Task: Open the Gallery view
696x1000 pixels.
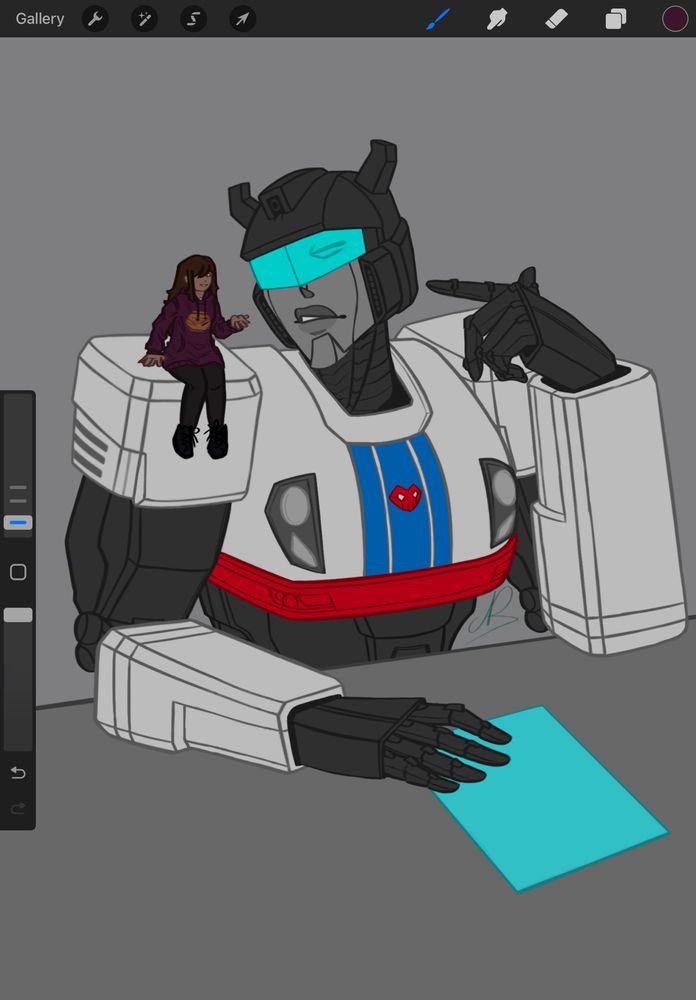Action: point(40,18)
